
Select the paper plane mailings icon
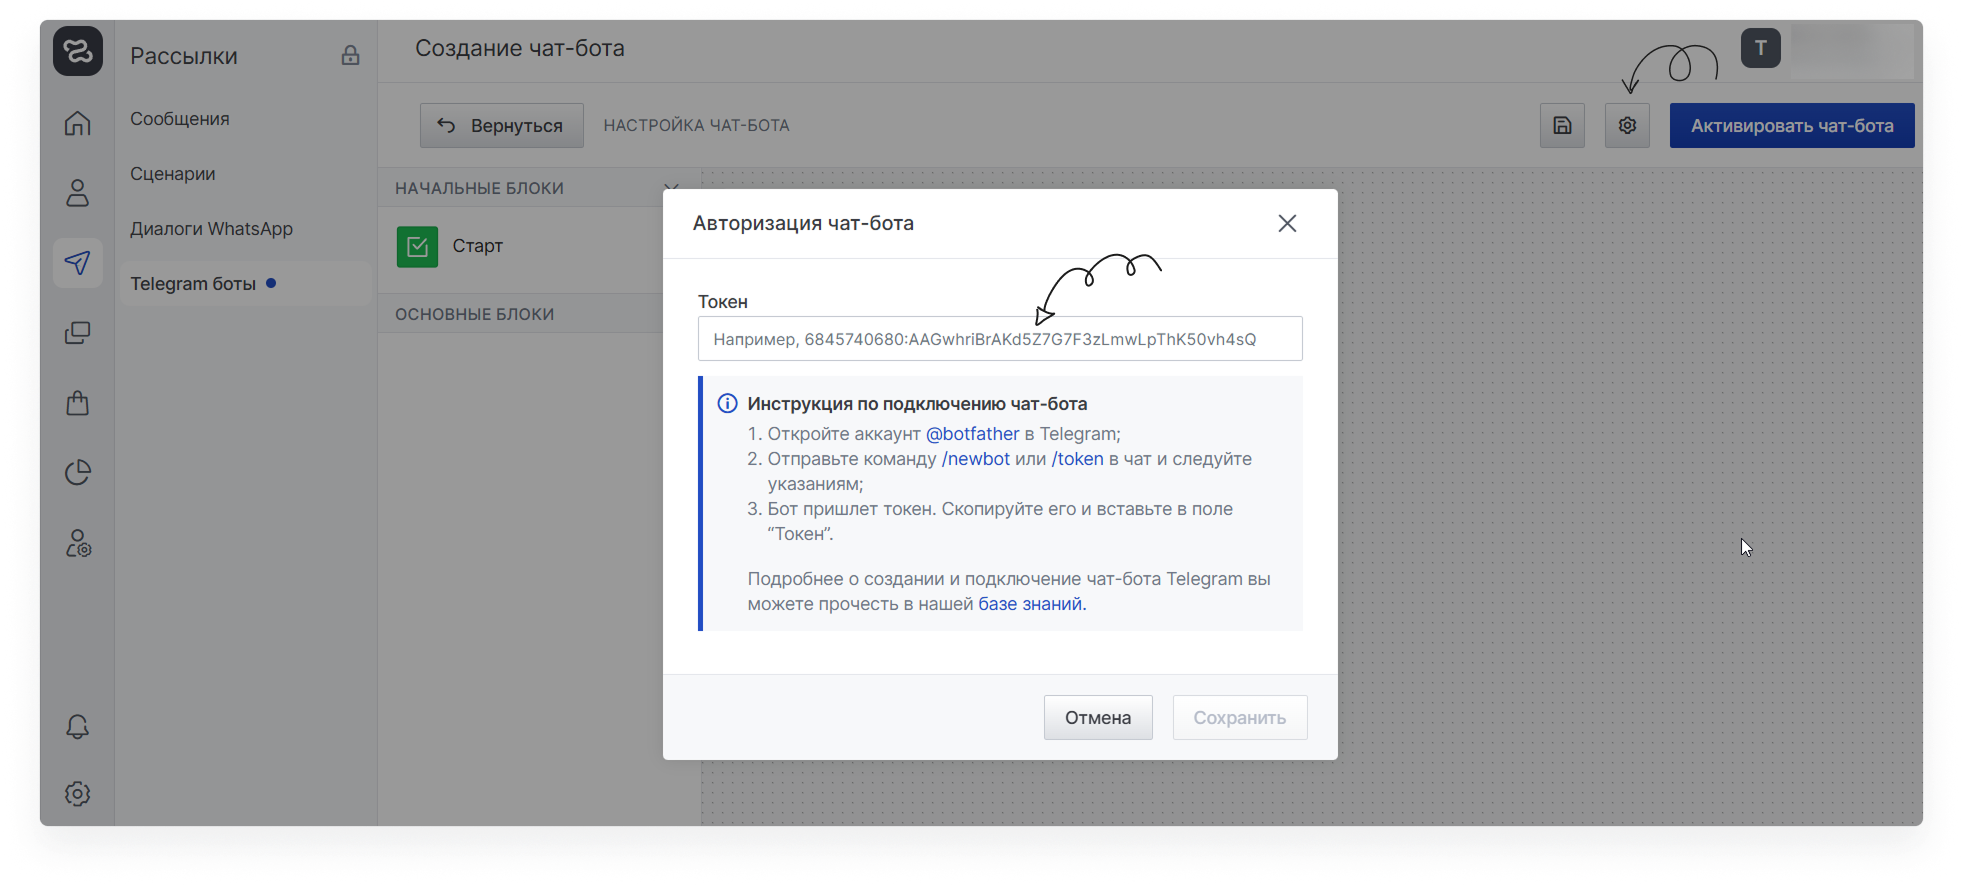coord(77,263)
